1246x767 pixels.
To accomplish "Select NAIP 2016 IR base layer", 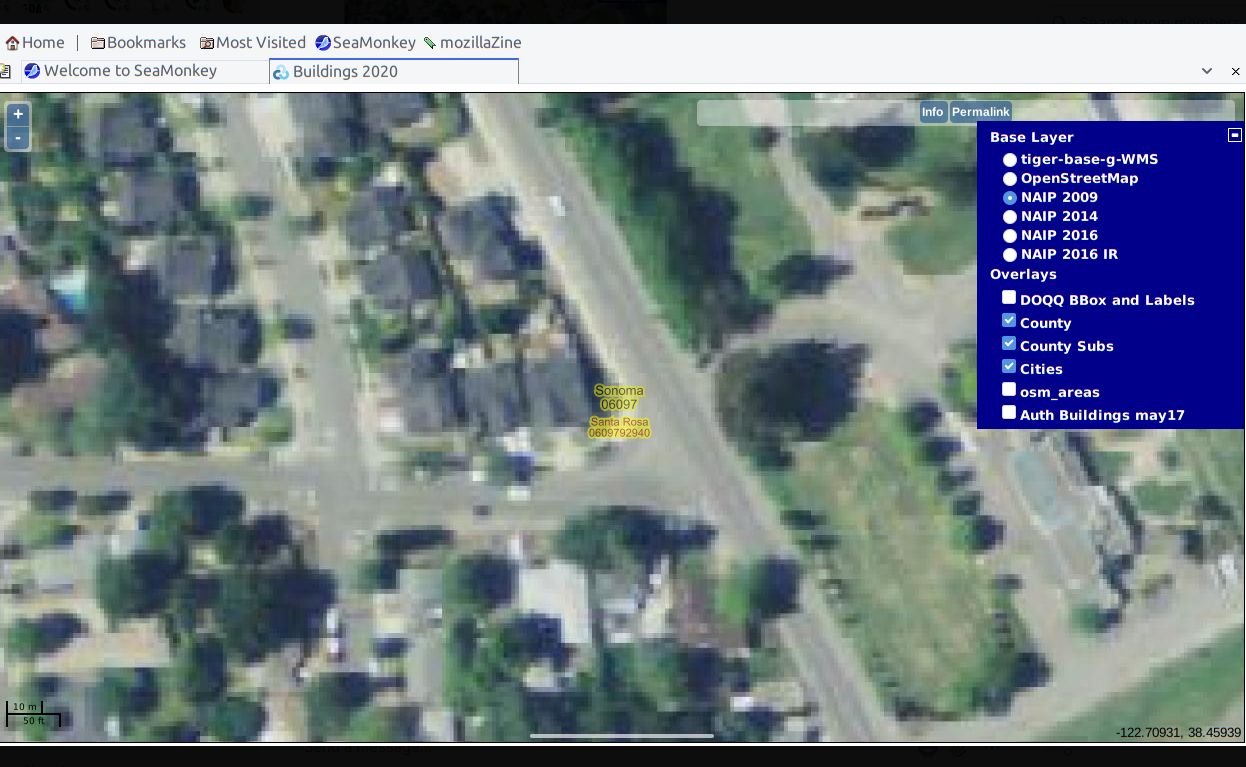I will pyautogui.click(x=1010, y=255).
